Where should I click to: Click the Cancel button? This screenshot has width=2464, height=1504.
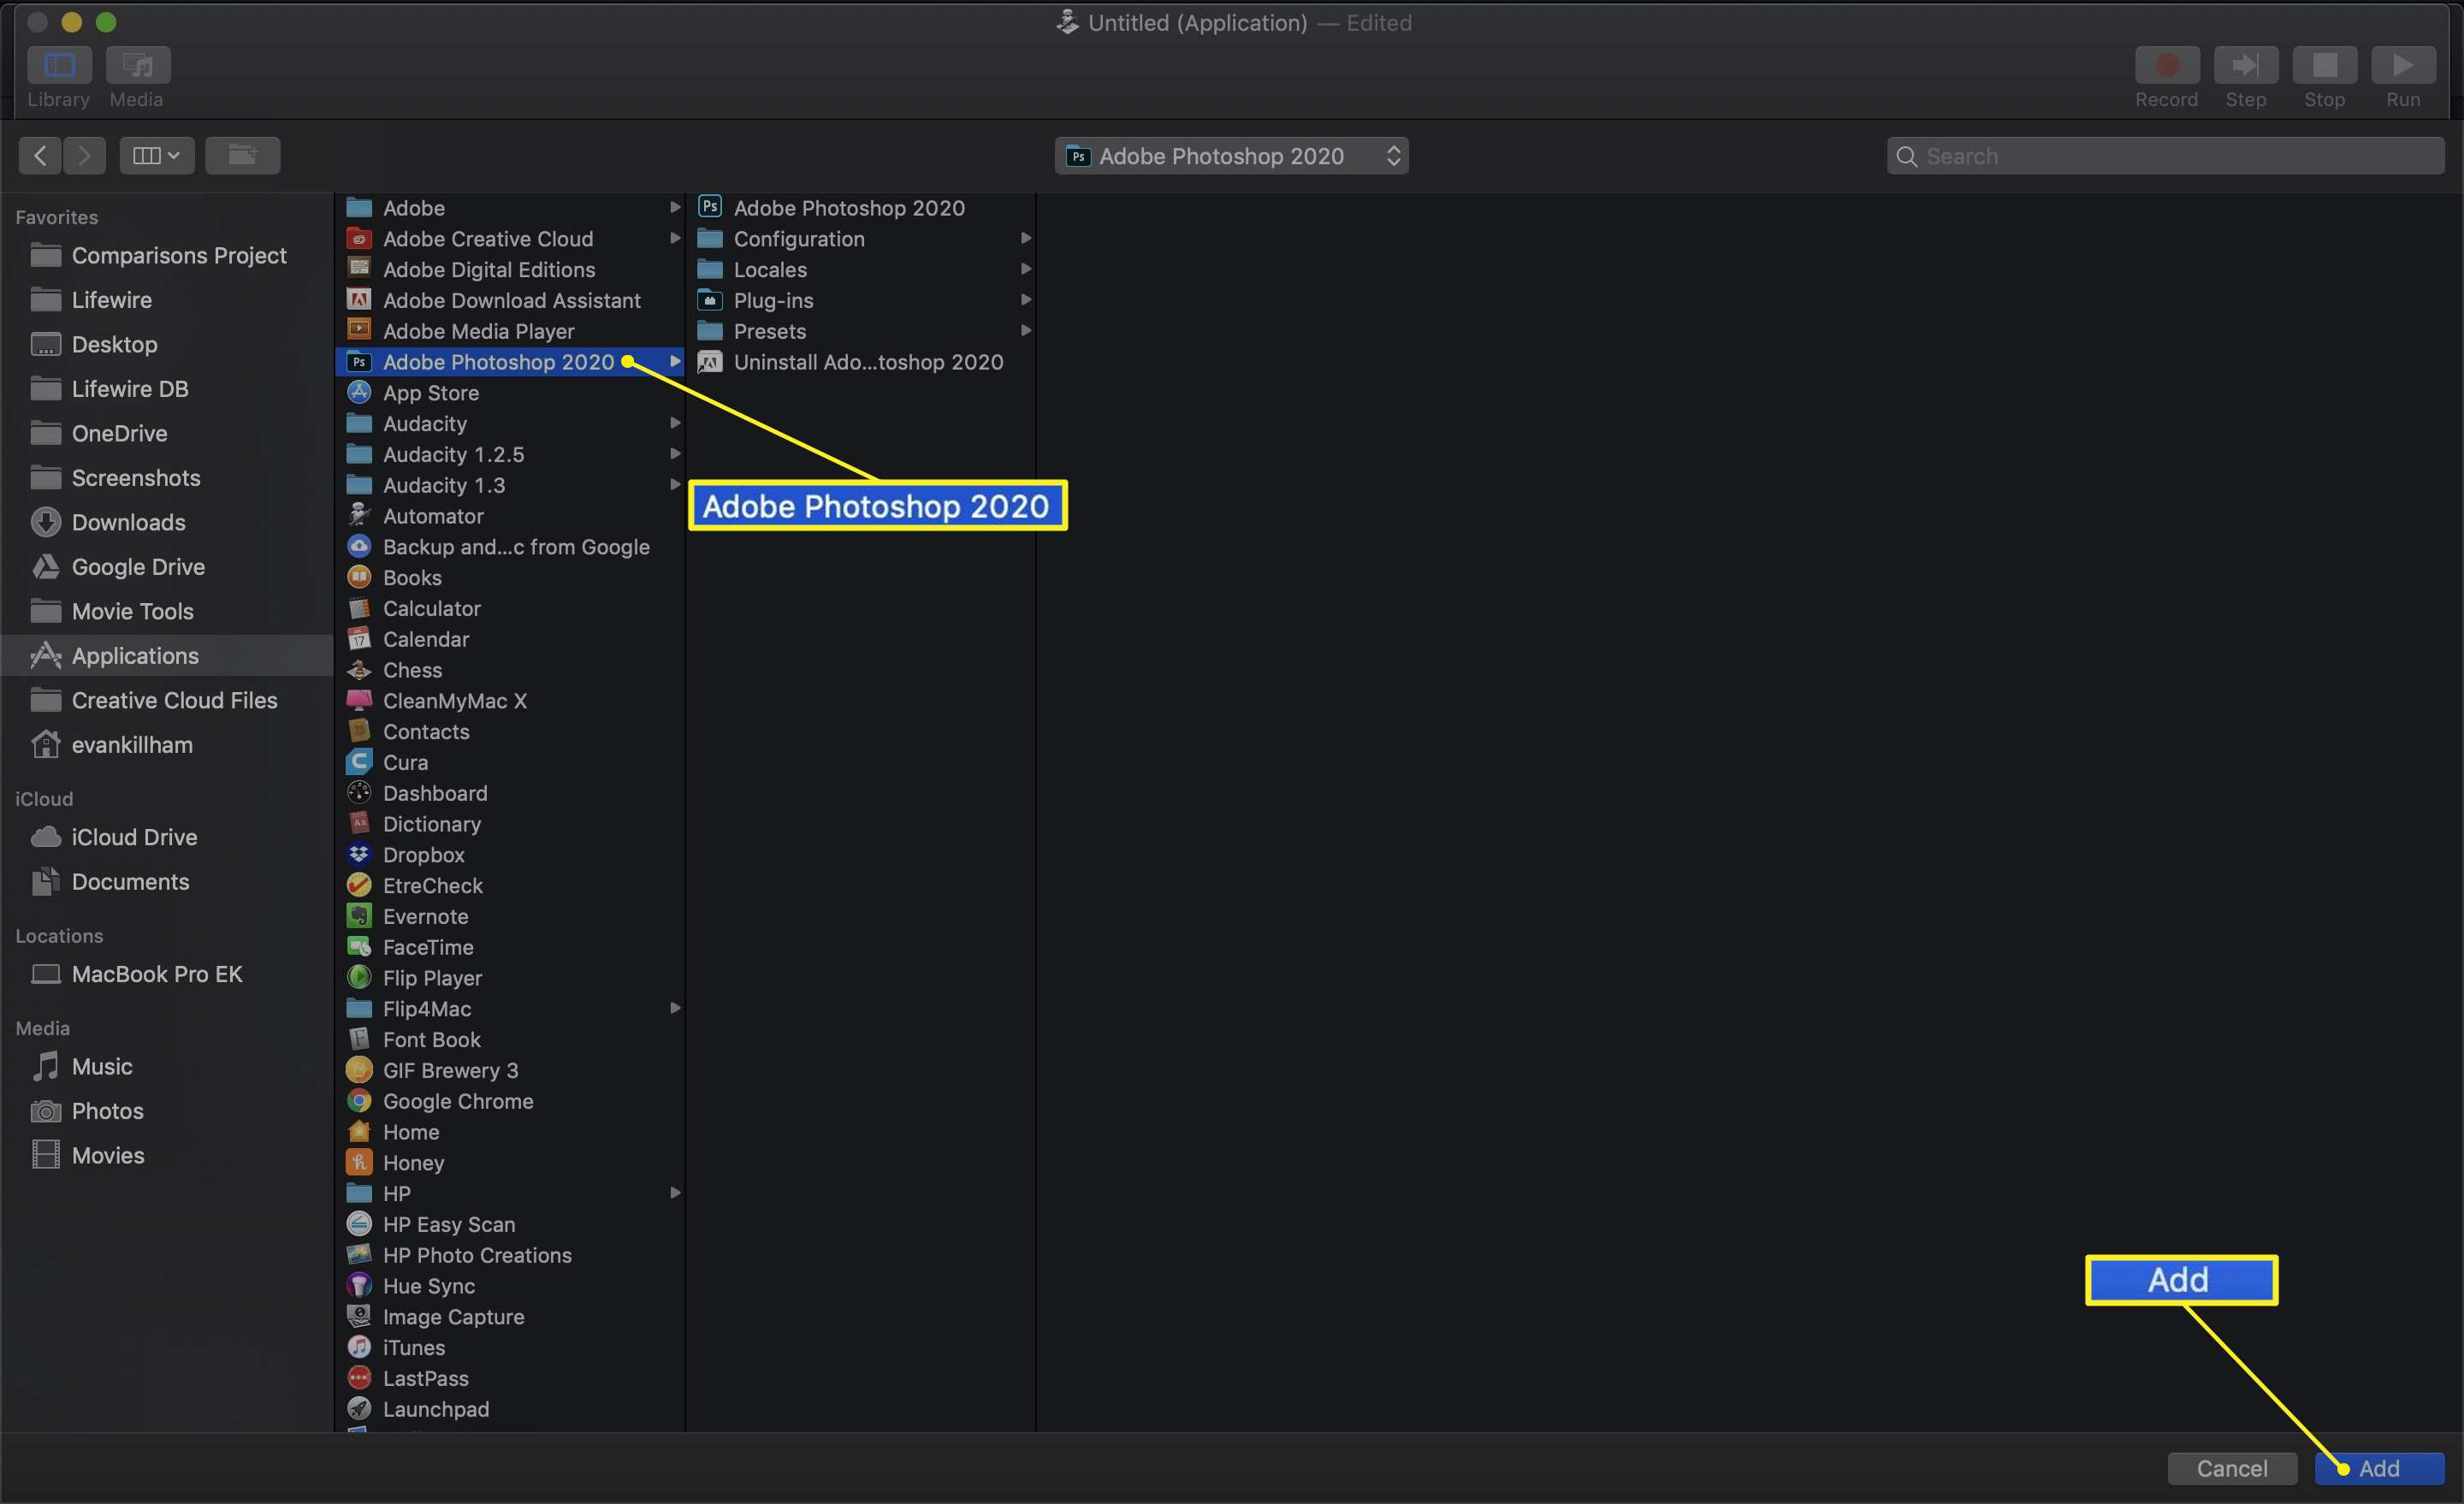[x=2232, y=1468]
